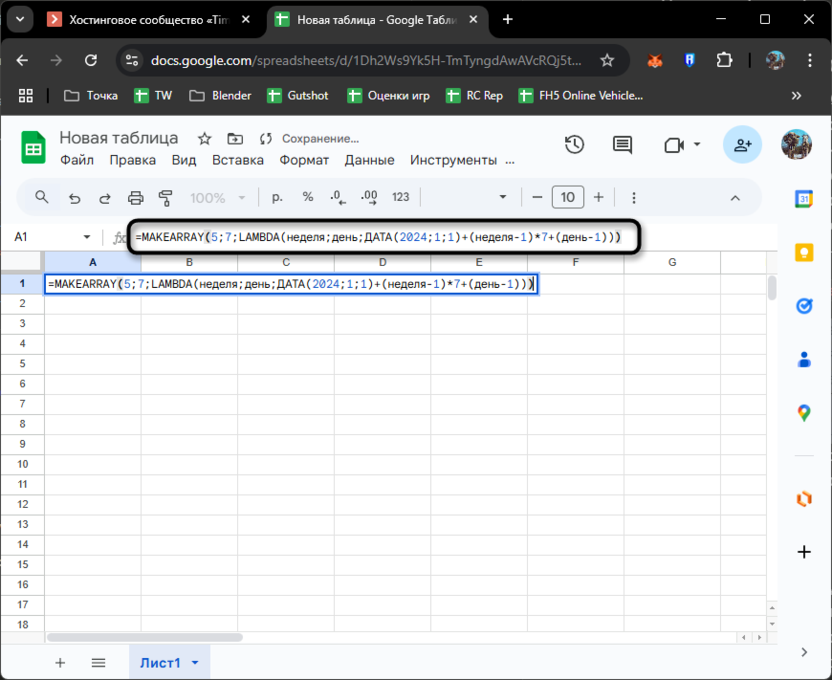Open search within the spreadsheet
The width and height of the screenshot is (832, 680).
click(41, 197)
